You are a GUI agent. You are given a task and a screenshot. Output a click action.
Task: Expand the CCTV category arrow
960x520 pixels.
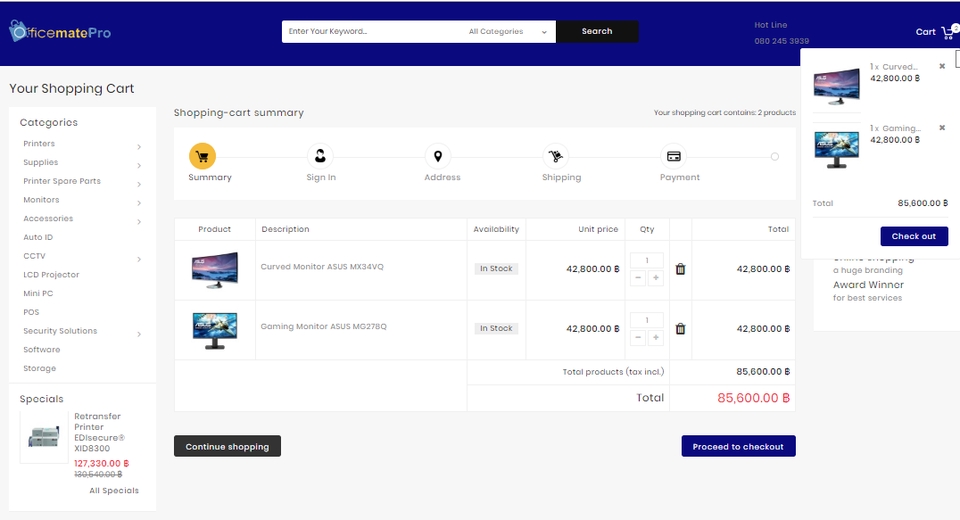tap(139, 259)
